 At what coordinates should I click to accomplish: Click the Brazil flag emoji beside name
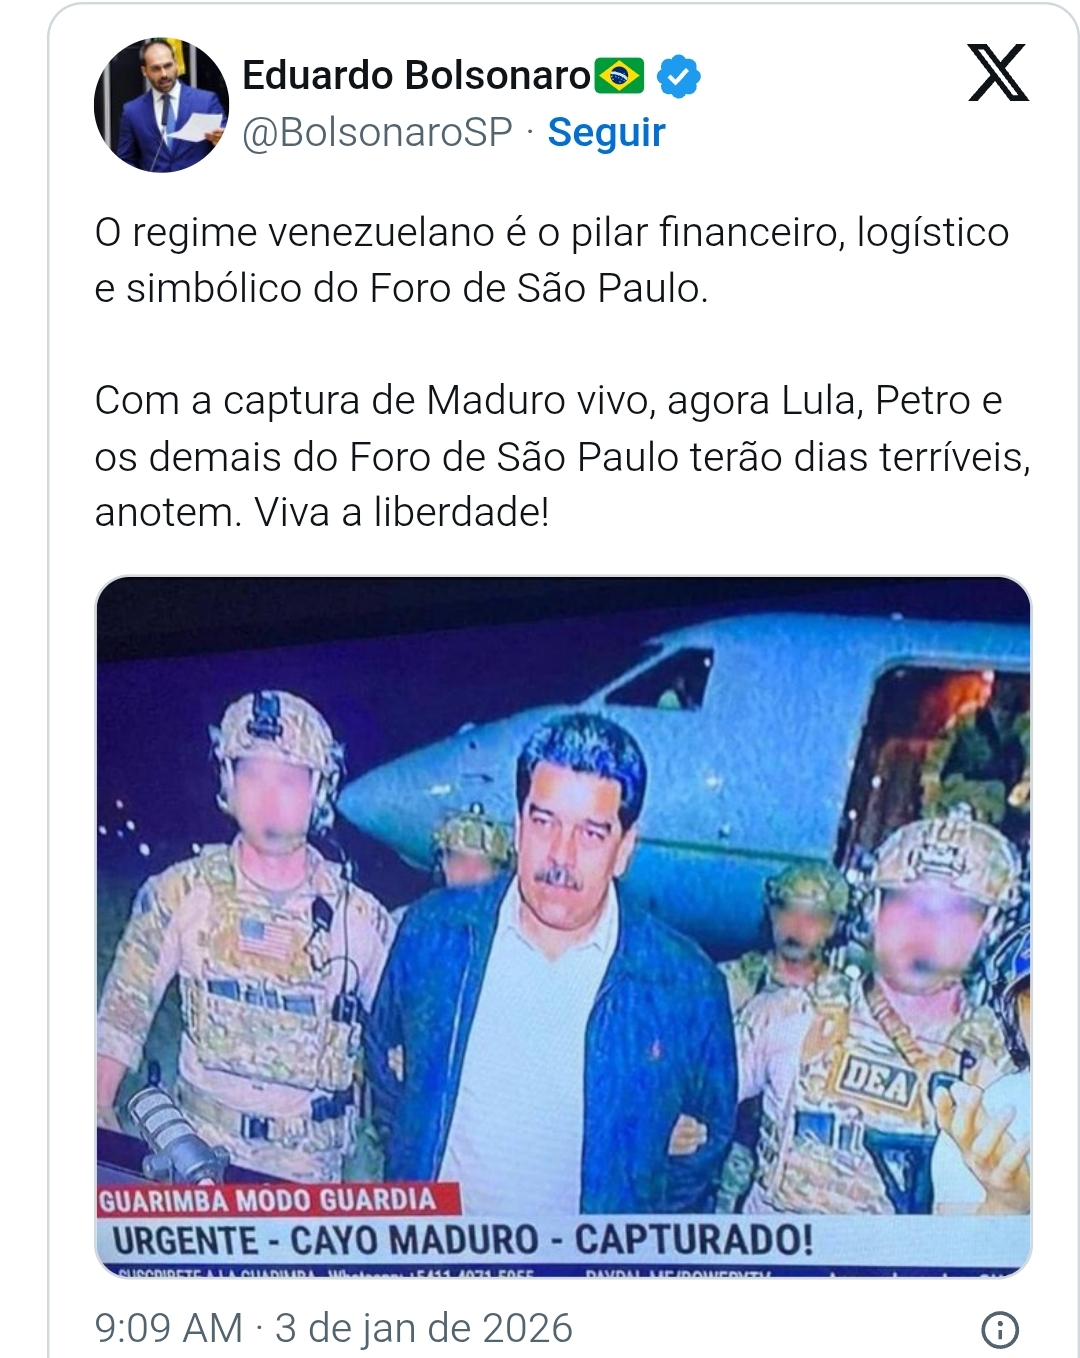[620, 76]
